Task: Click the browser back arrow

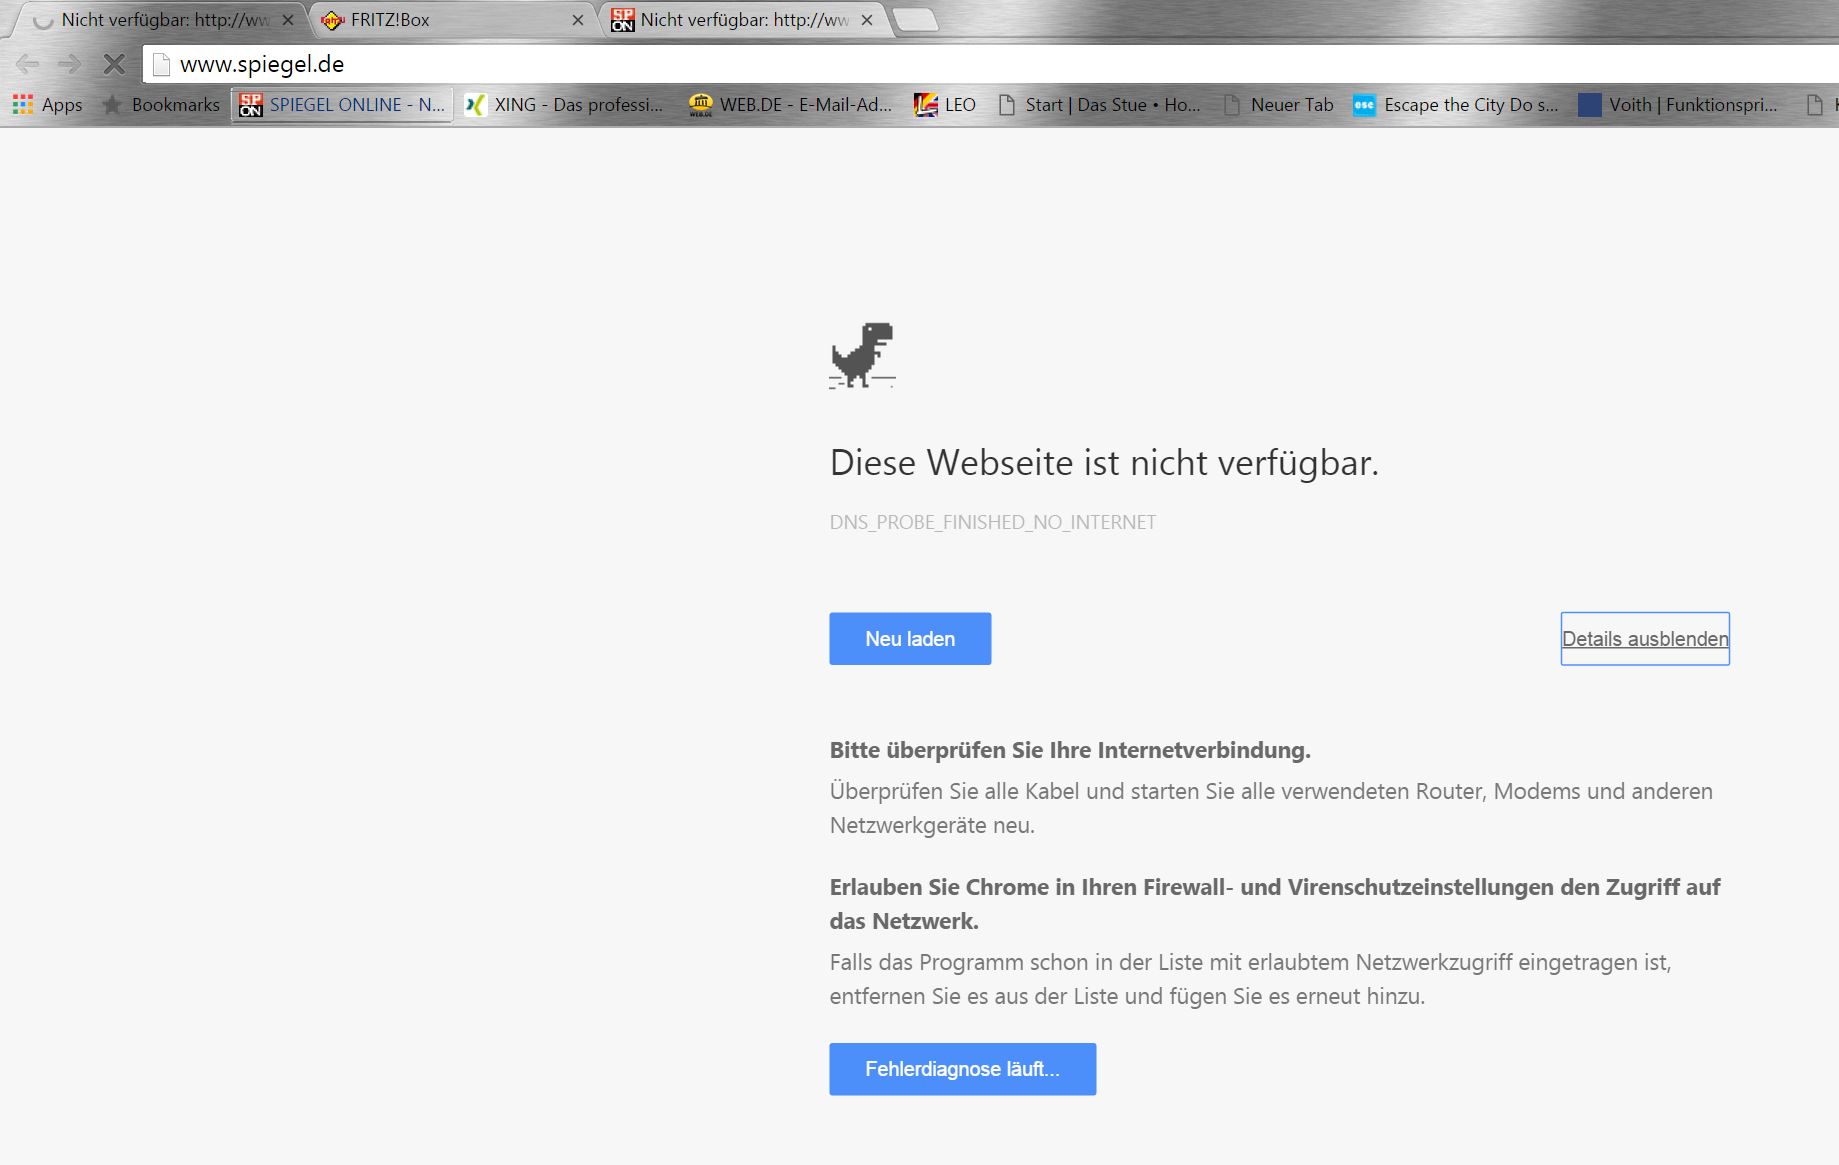Action: (x=27, y=64)
